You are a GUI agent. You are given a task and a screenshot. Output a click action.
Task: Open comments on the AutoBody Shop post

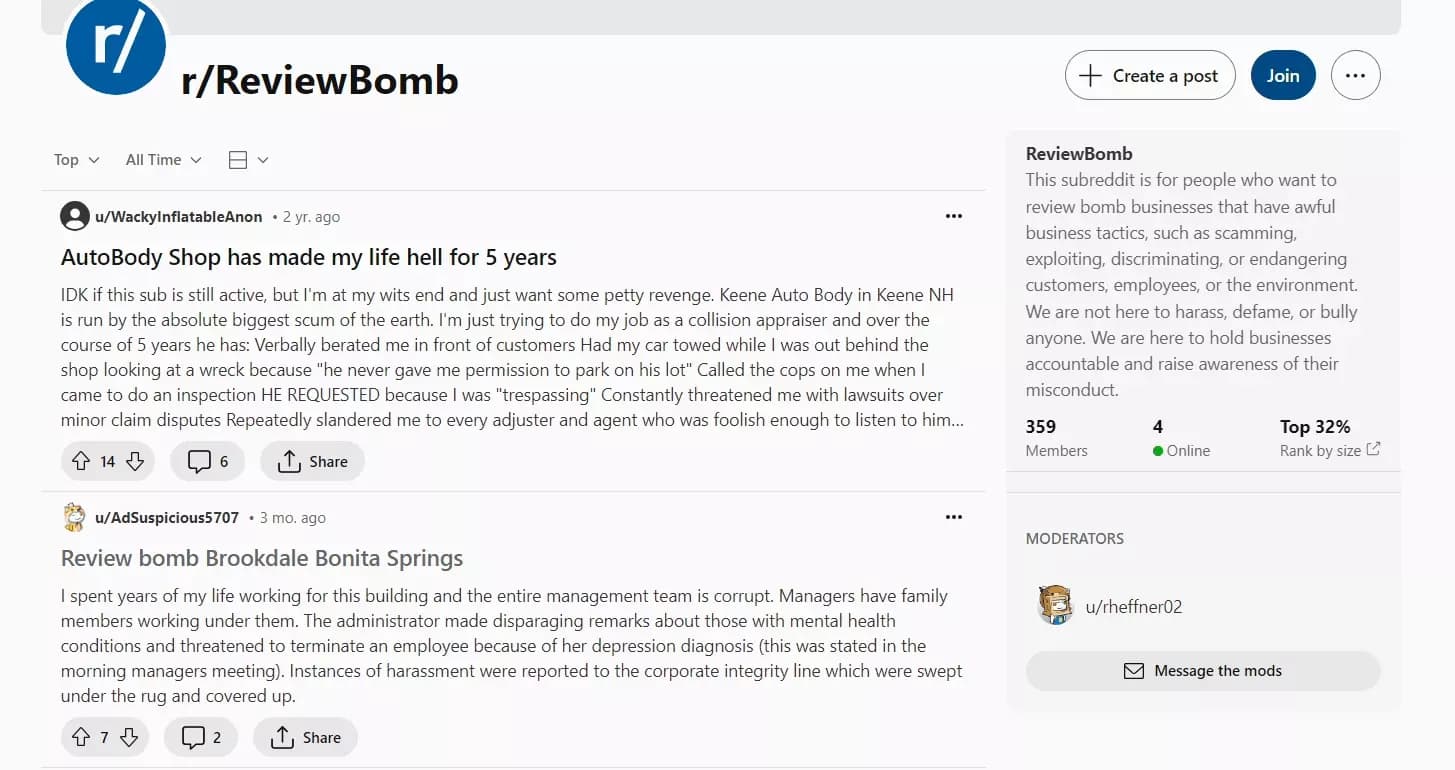pyautogui.click(x=207, y=461)
